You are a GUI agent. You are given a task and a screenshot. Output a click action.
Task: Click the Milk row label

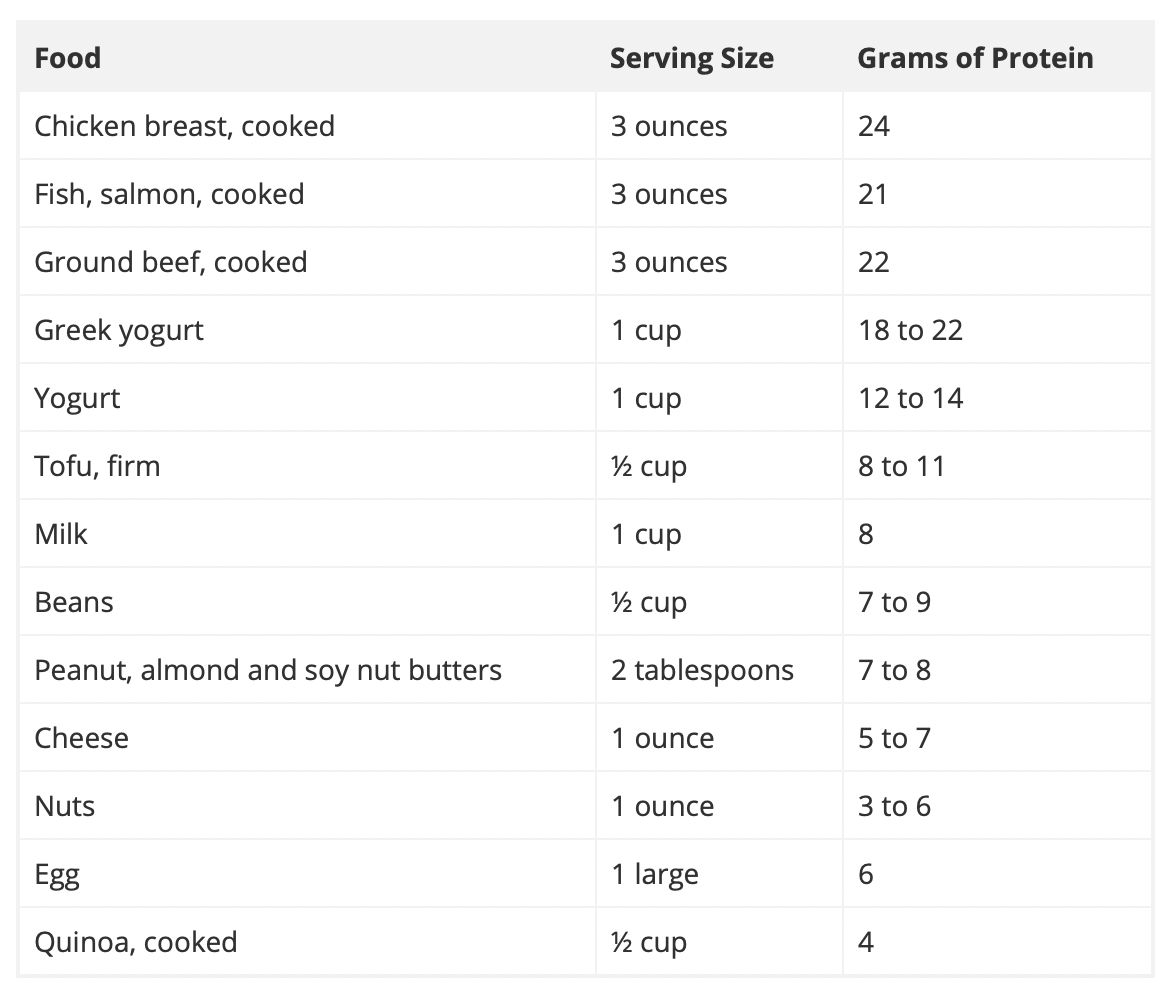point(61,534)
